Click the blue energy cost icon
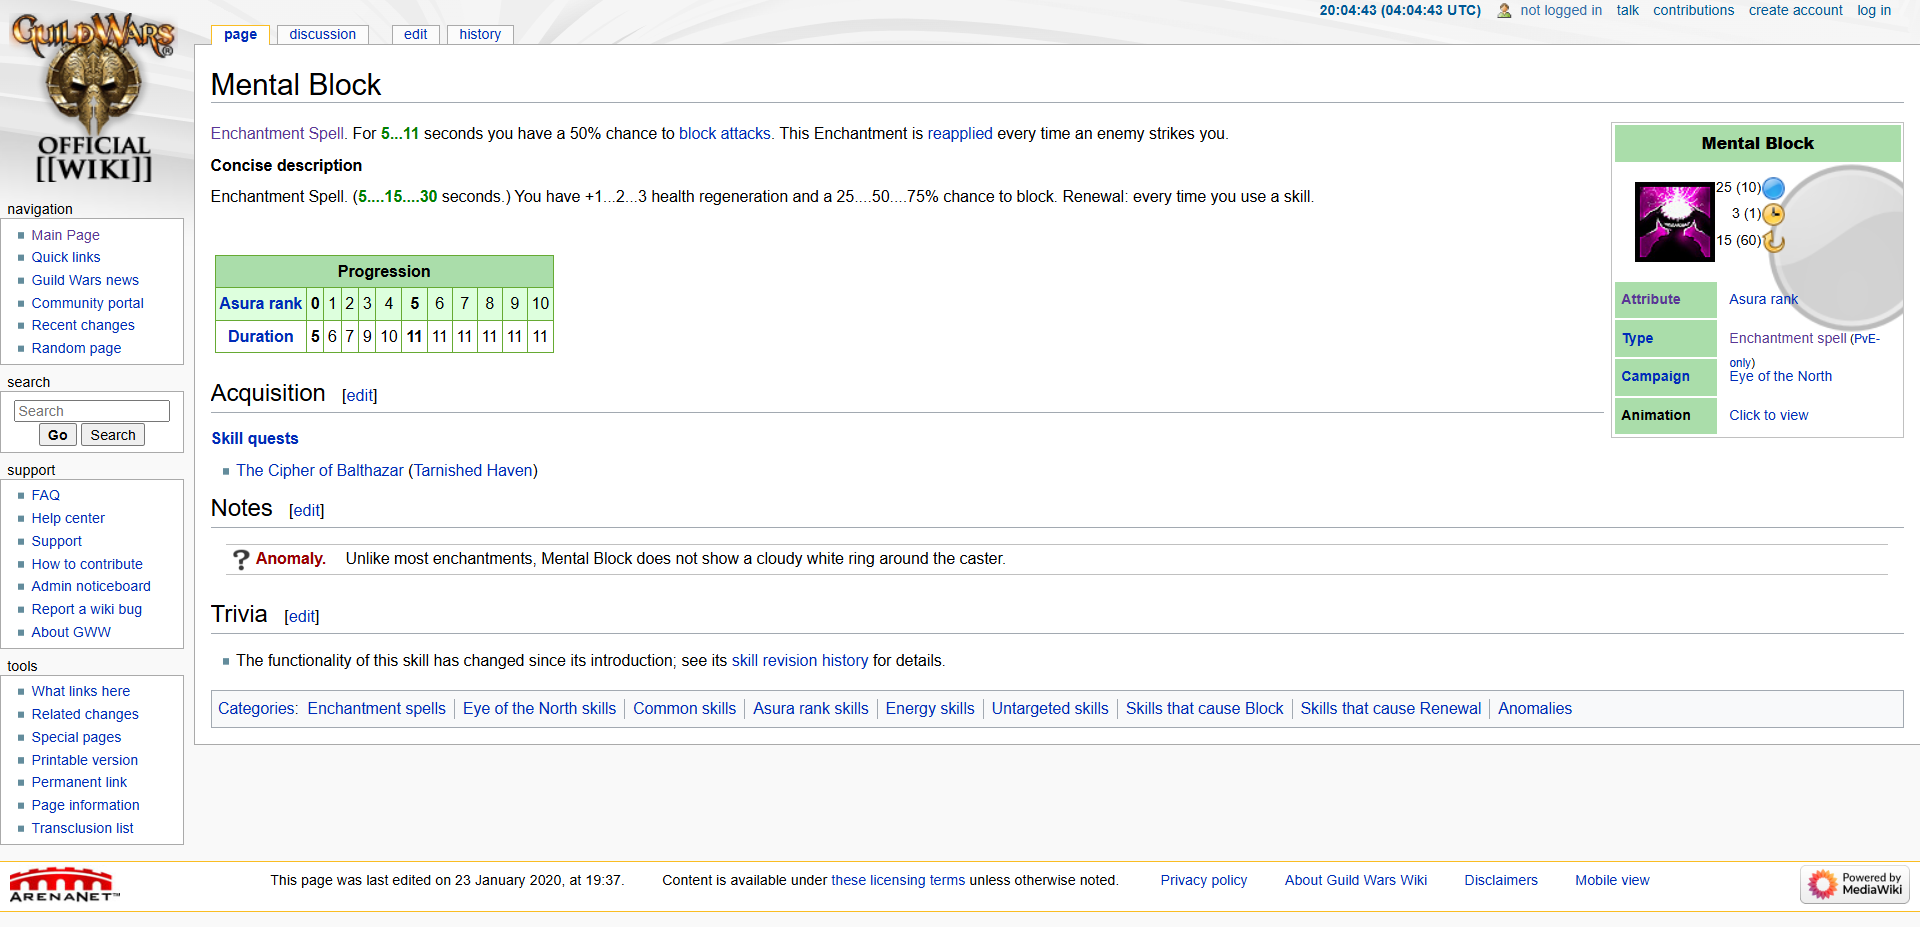This screenshot has width=1920, height=927. click(x=1773, y=188)
